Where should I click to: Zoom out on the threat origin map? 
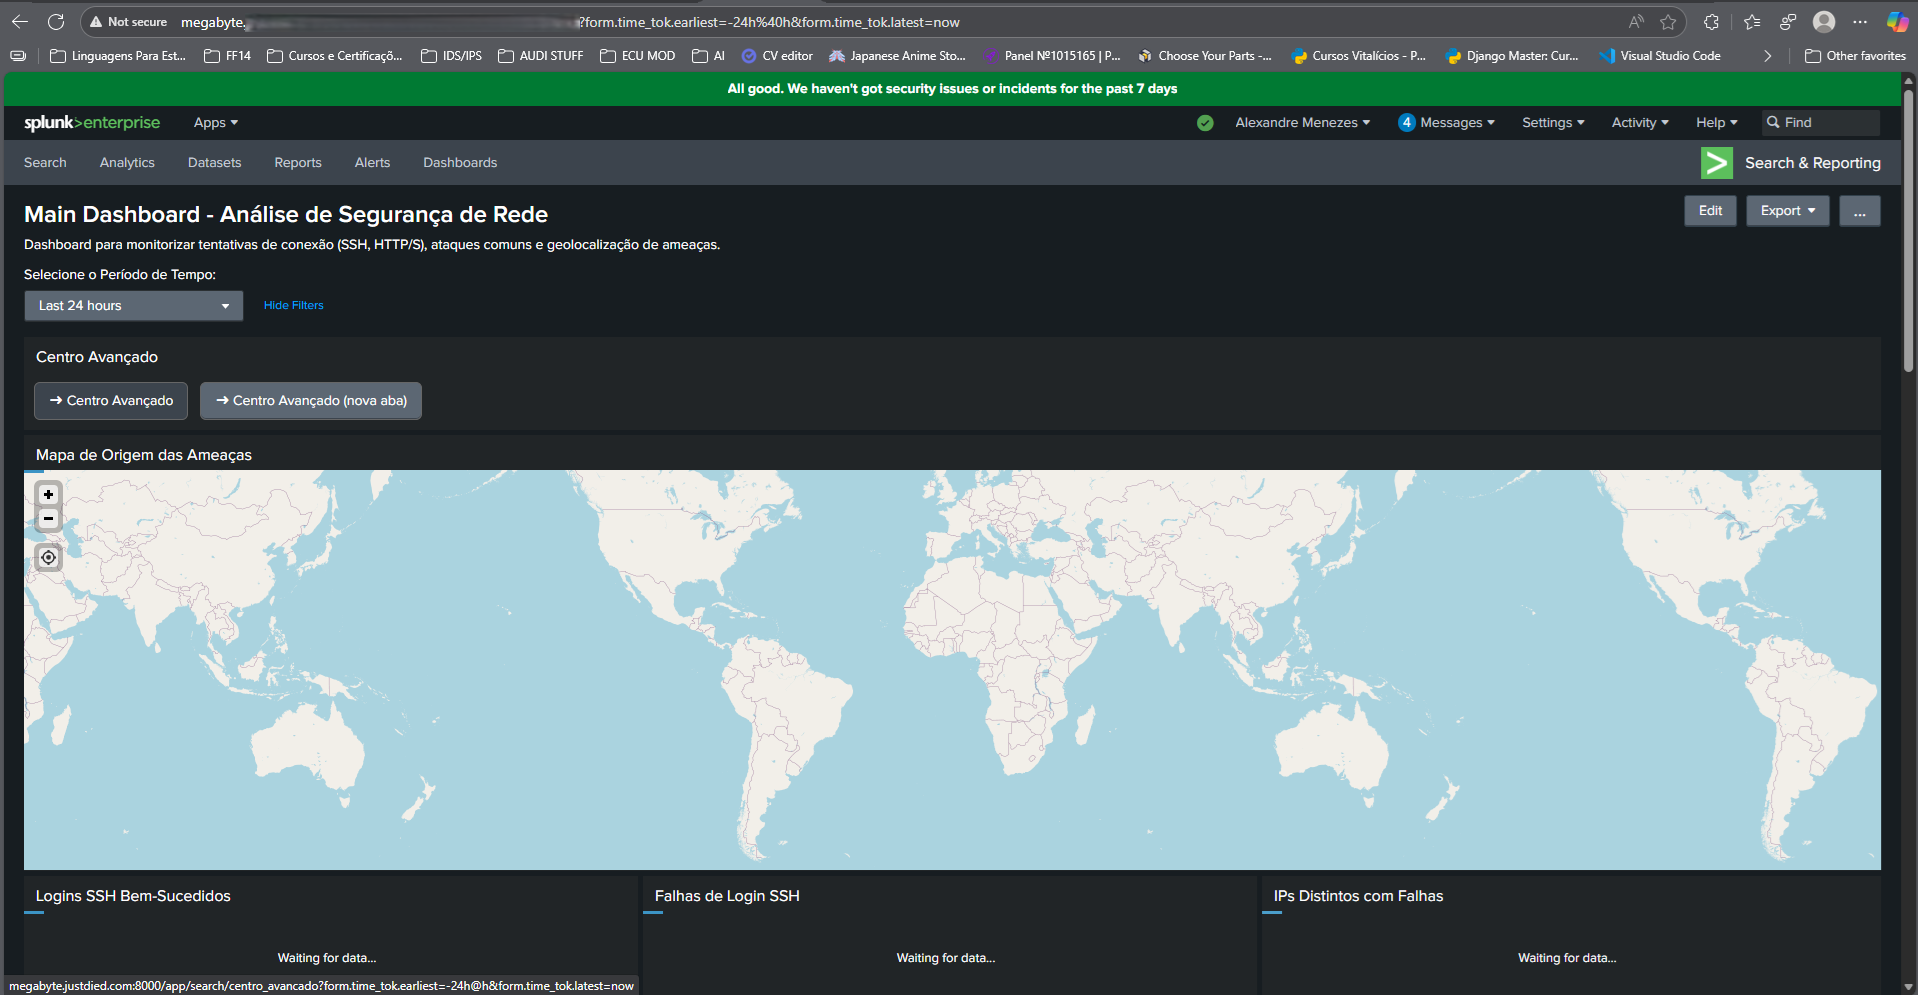47,518
